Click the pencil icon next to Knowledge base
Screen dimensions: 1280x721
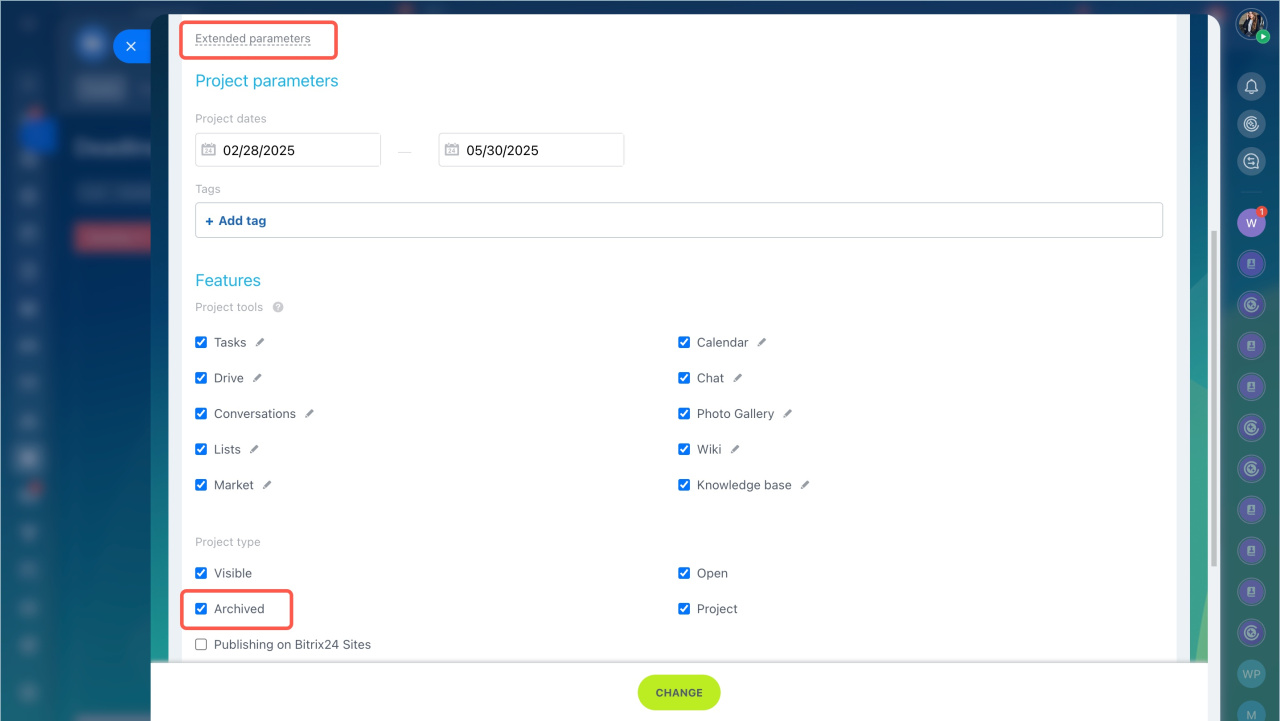pos(805,485)
